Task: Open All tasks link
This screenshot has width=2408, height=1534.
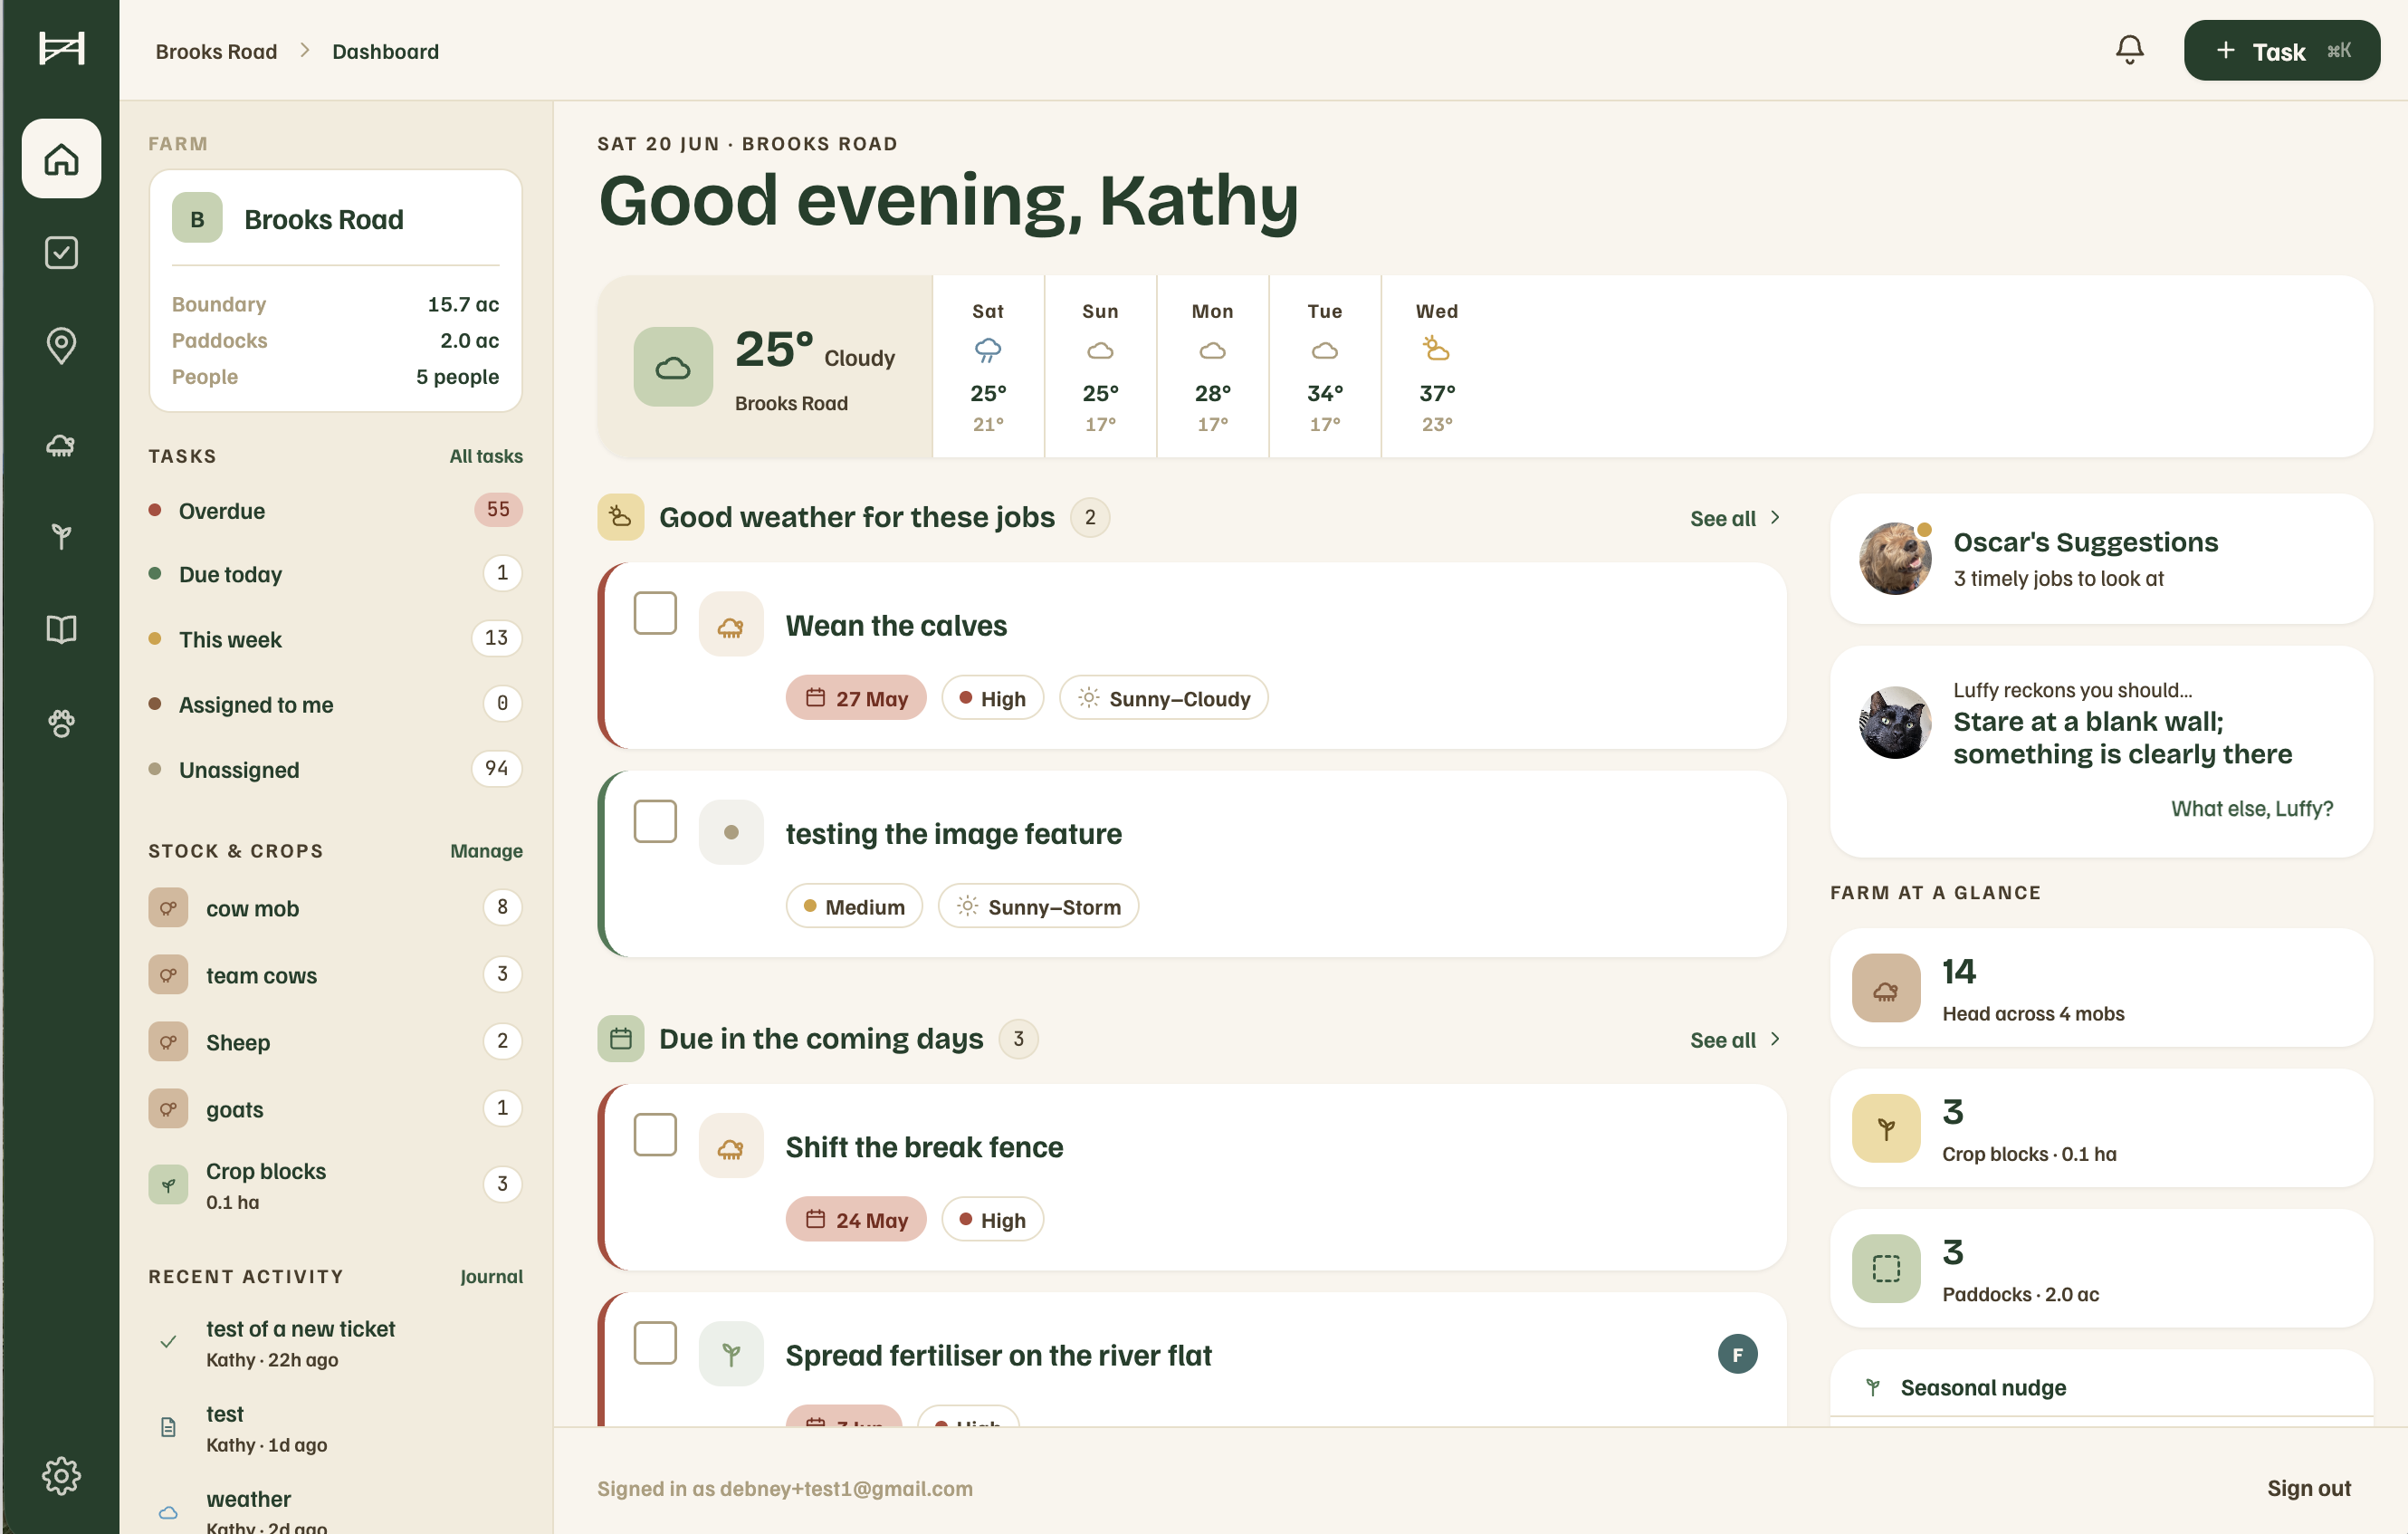Action: [x=486, y=456]
